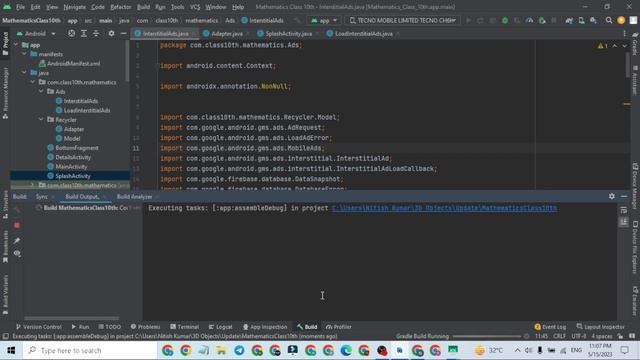Click the warning indicator in editor

602,46
